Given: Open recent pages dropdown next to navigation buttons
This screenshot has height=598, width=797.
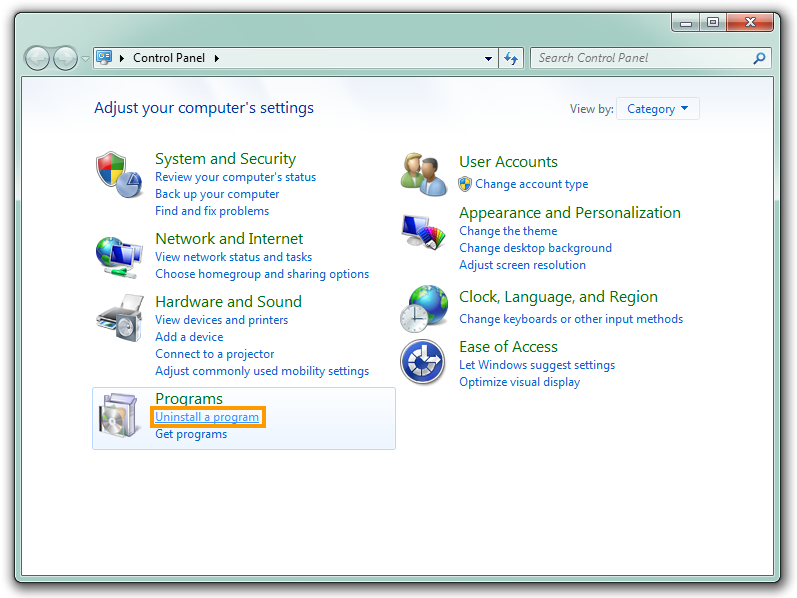Looking at the screenshot, I should click(85, 59).
